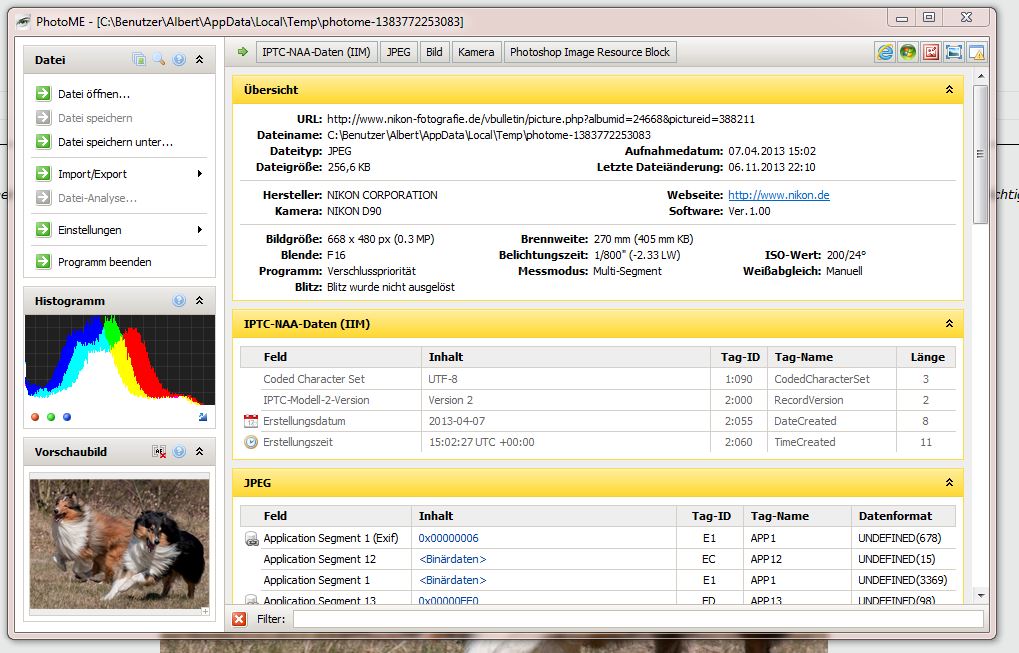Collapse the Vorschaubild panel
This screenshot has height=653, width=1019.
click(200, 451)
